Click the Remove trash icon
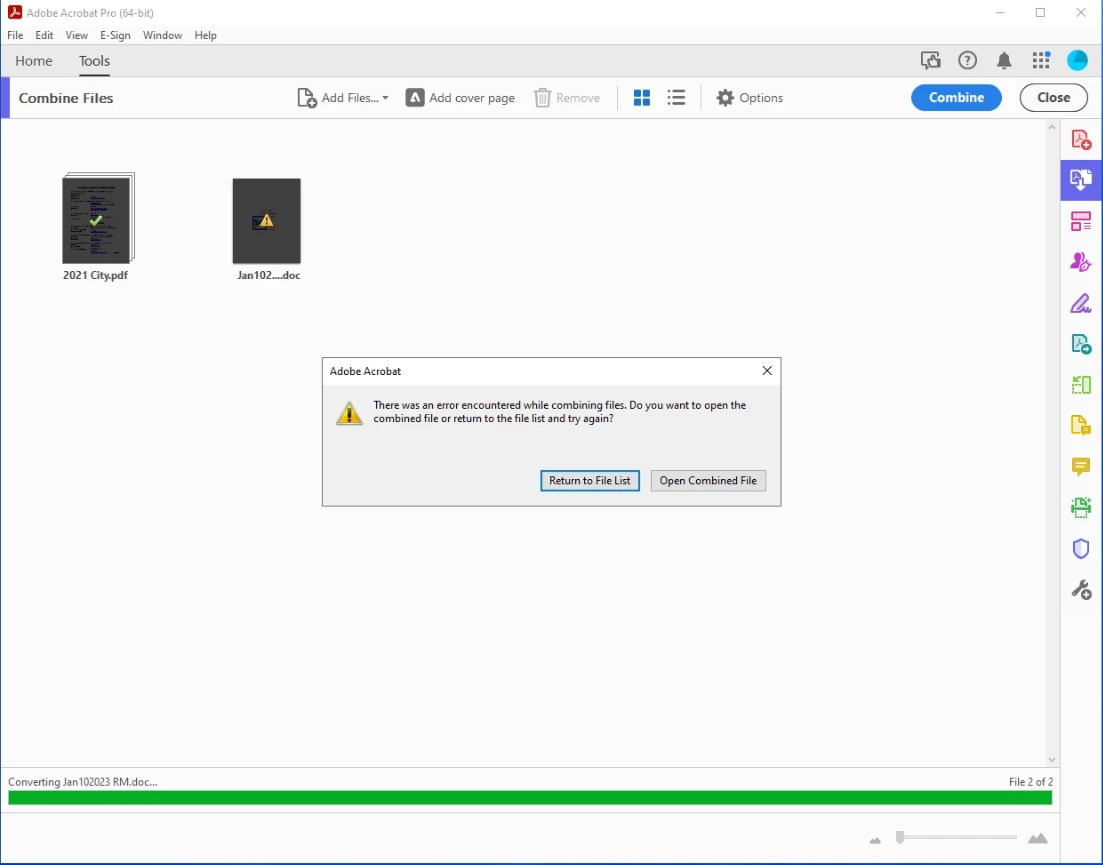Viewport: 1103px width, 865px height. coord(542,98)
